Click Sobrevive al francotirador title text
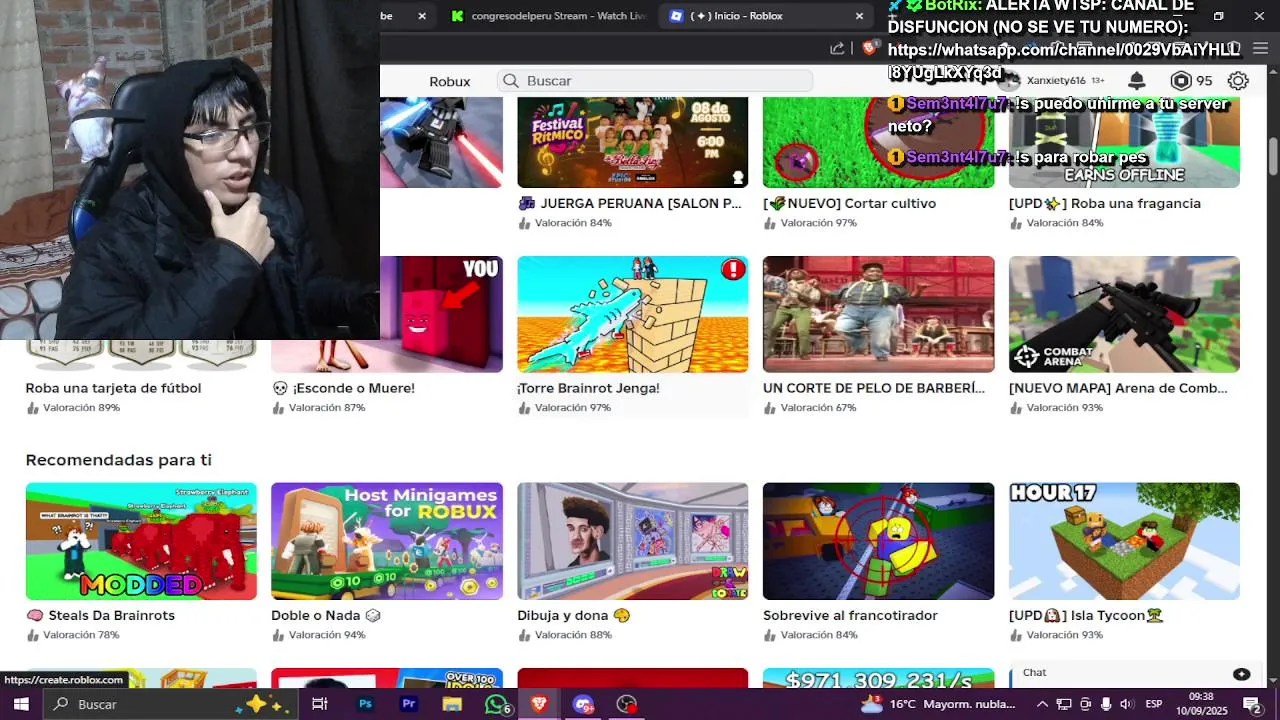This screenshot has height=720, width=1280. [x=850, y=615]
